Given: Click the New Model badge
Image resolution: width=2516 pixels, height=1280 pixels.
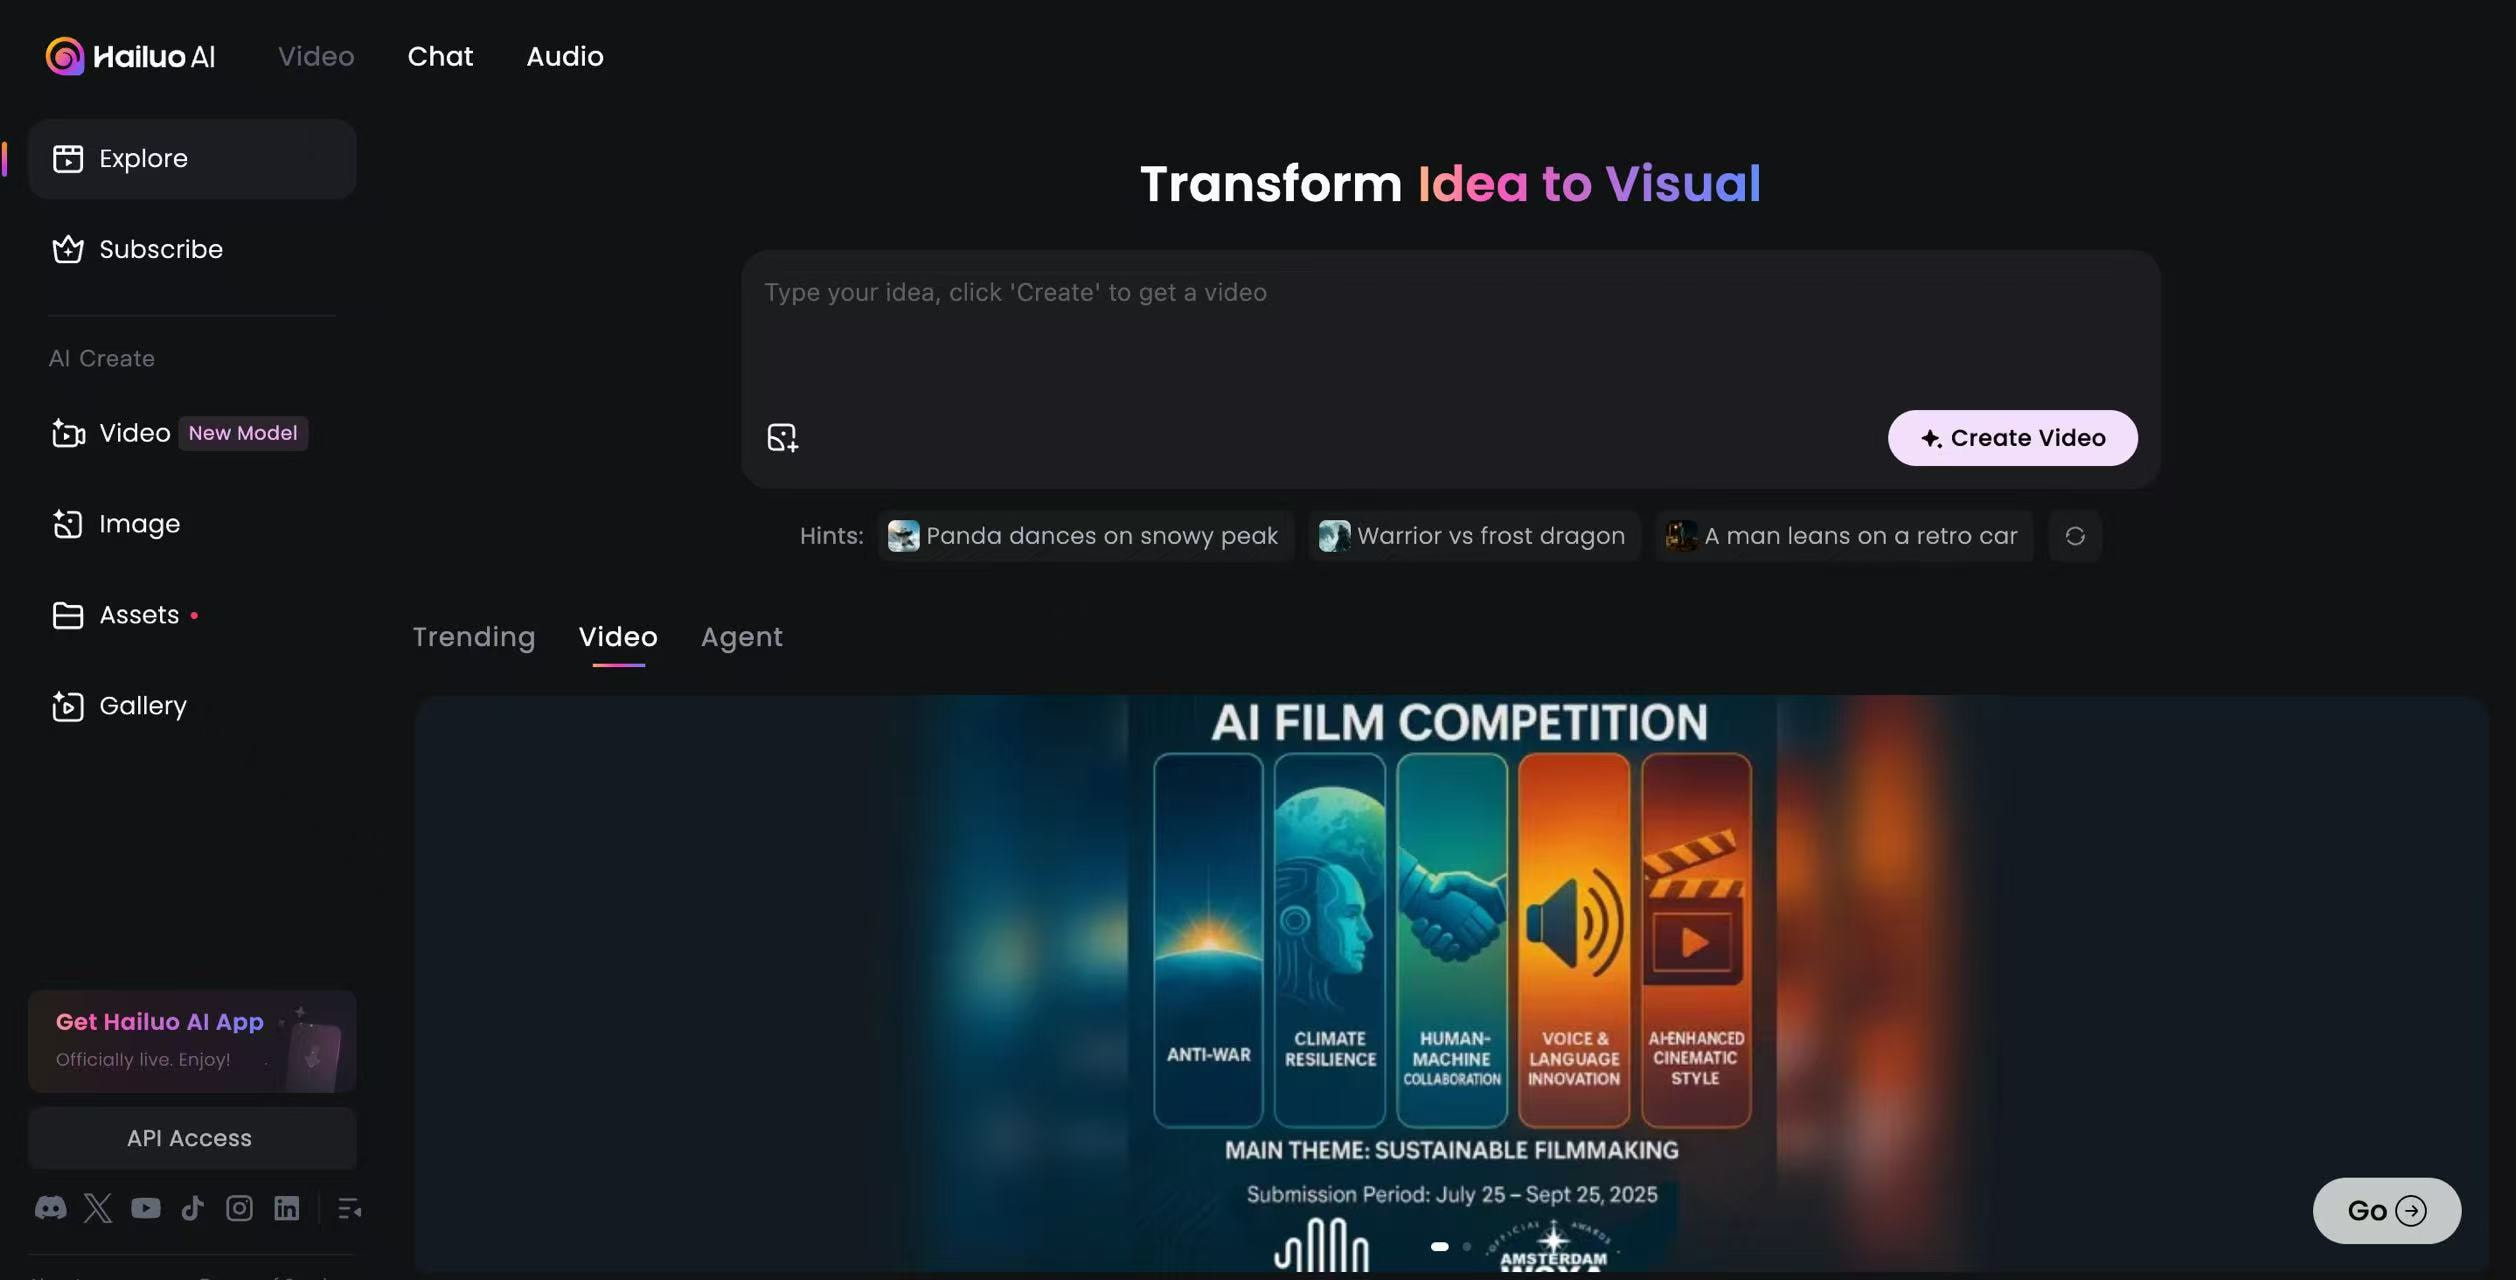Looking at the screenshot, I should [x=243, y=433].
